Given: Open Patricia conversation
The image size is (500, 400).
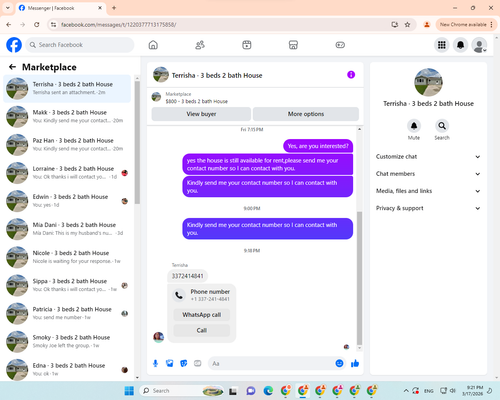Looking at the screenshot, I should tap(67, 313).
